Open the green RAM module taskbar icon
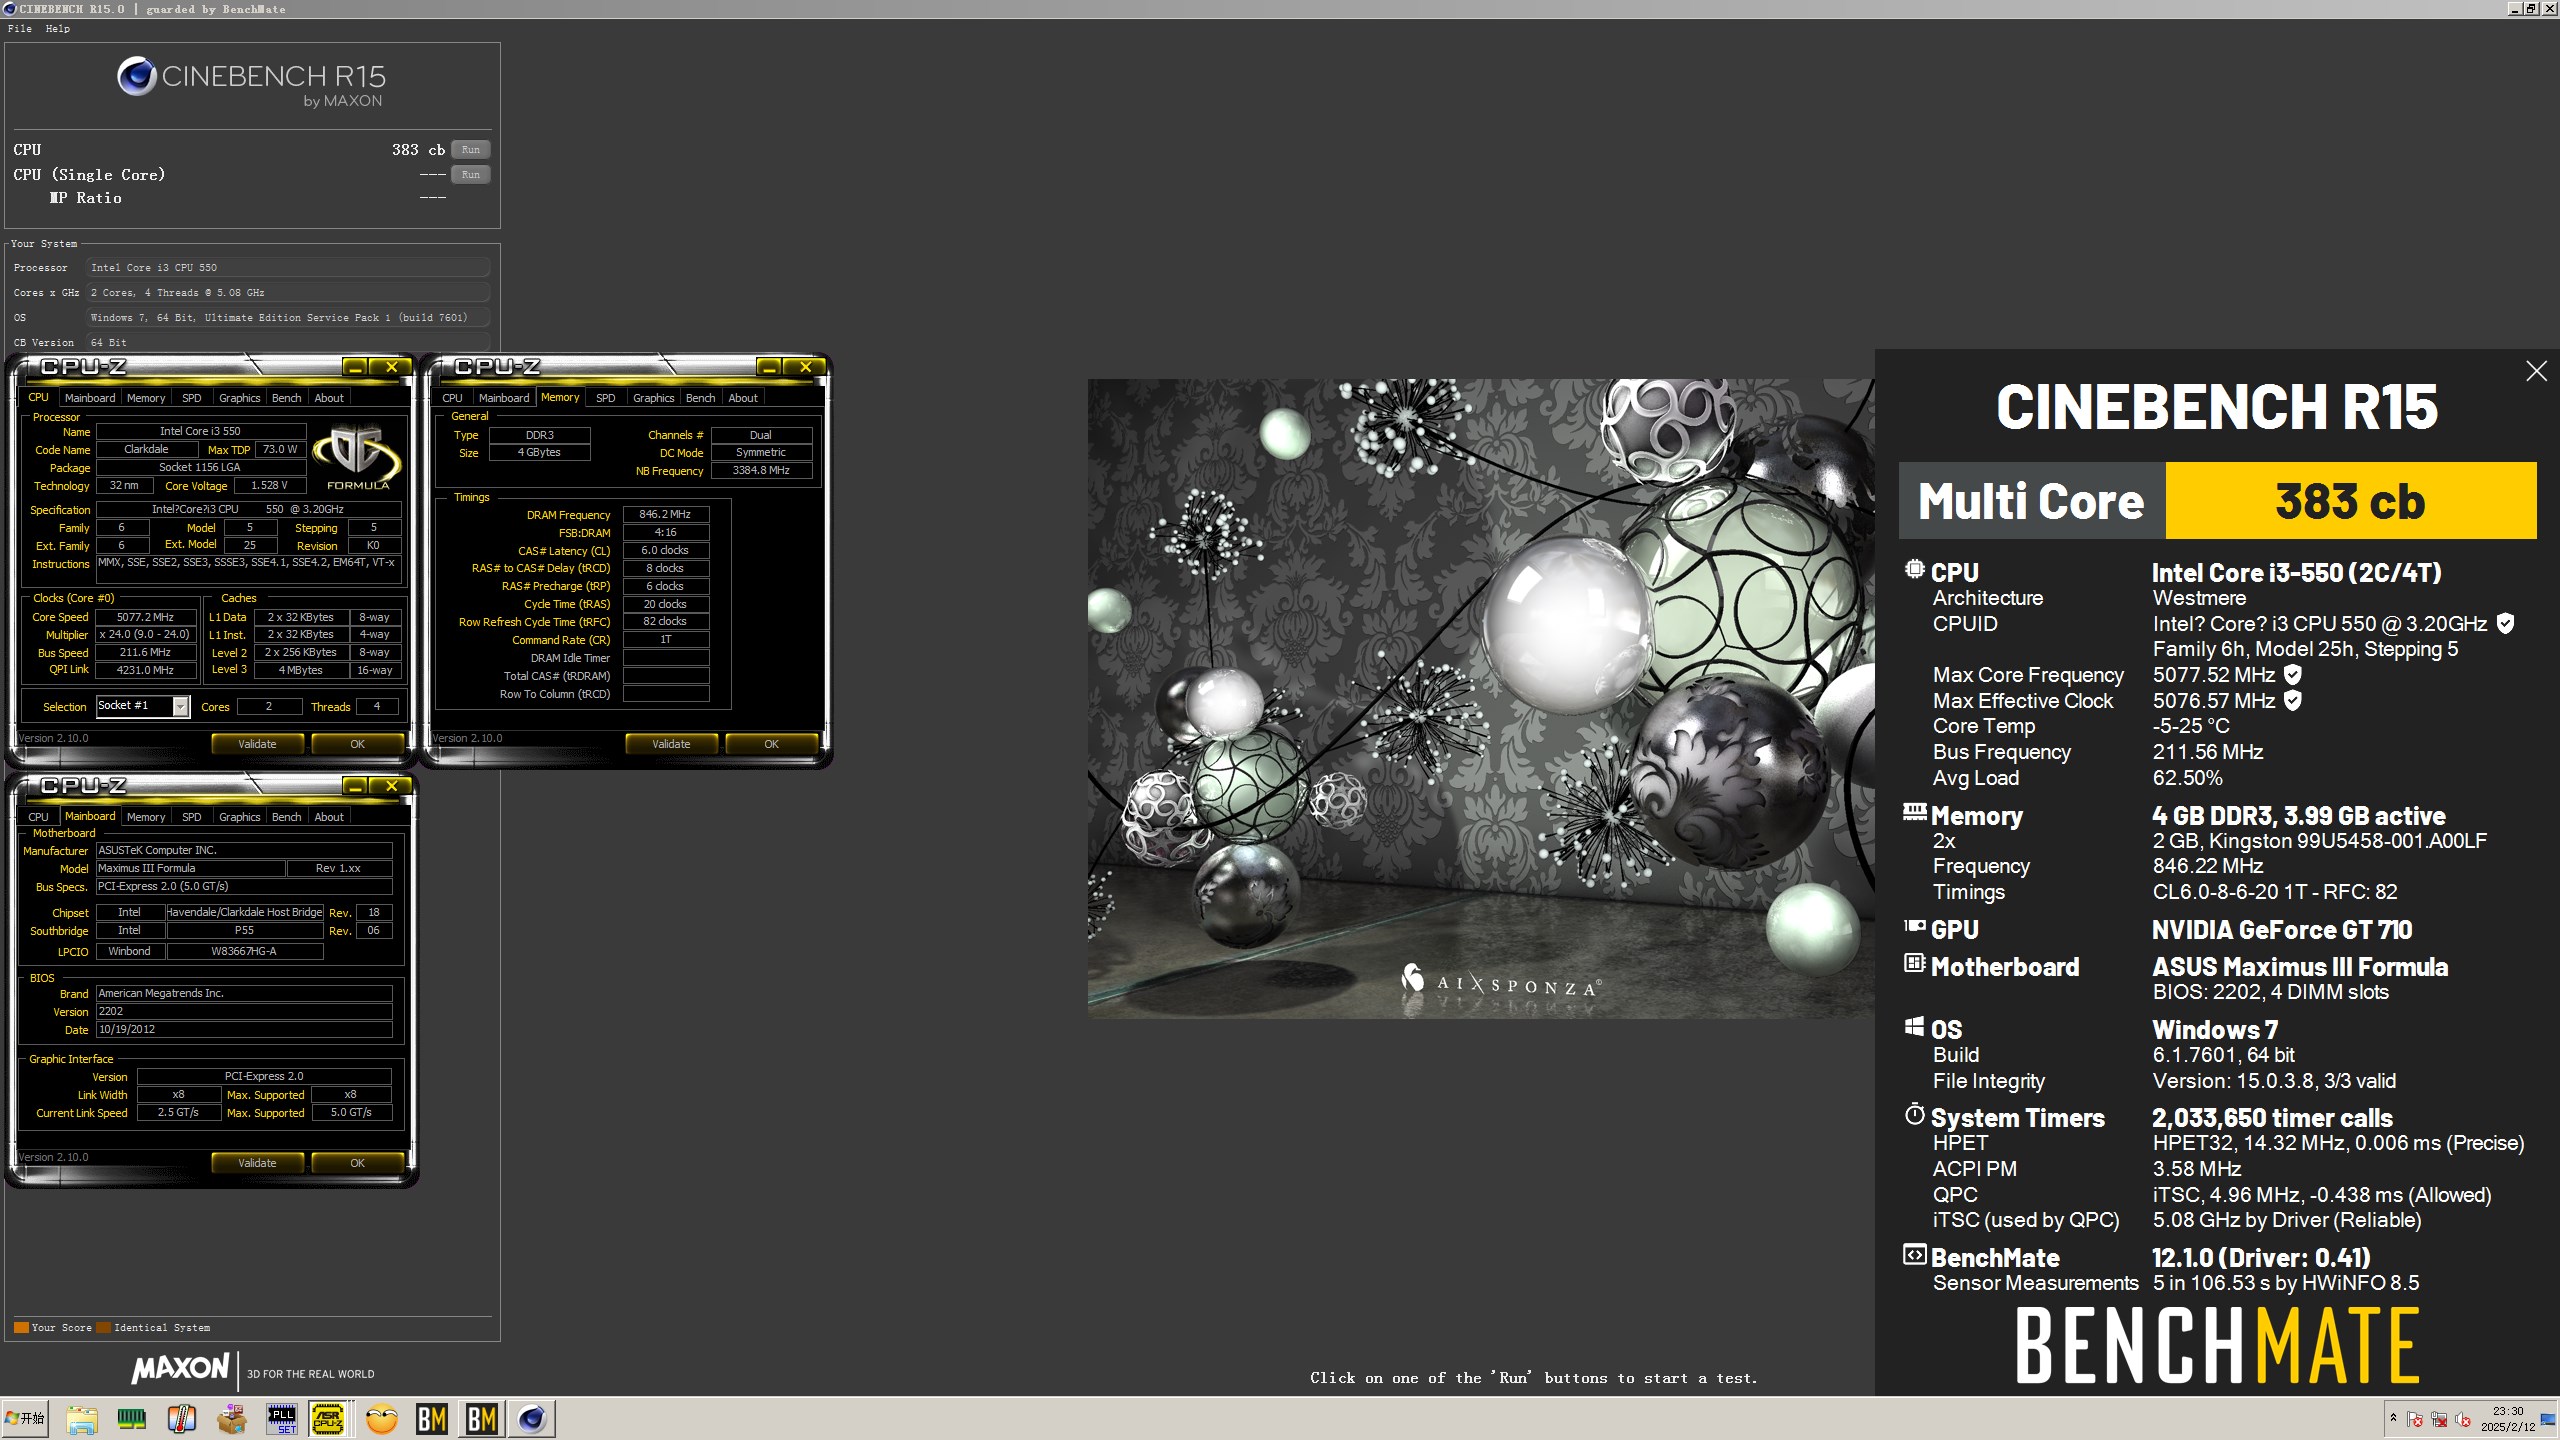2560x1440 pixels. pyautogui.click(x=132, y=1419)
